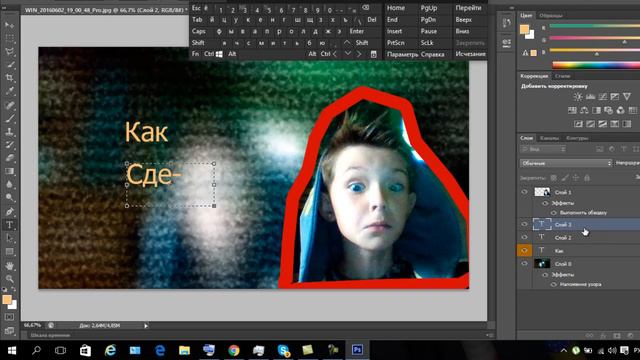Add a Brightness/Contrast adjustment (sun icon)
640x360 pixels.
click(x=578, y=97)
